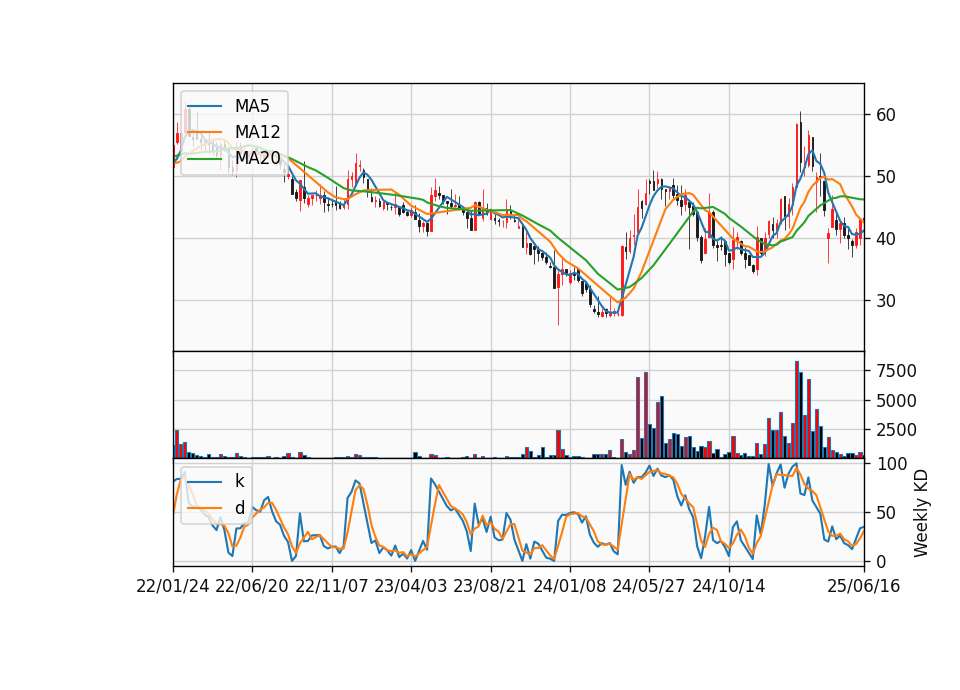Click the Weekly KD axis title

tap(920, 514)
